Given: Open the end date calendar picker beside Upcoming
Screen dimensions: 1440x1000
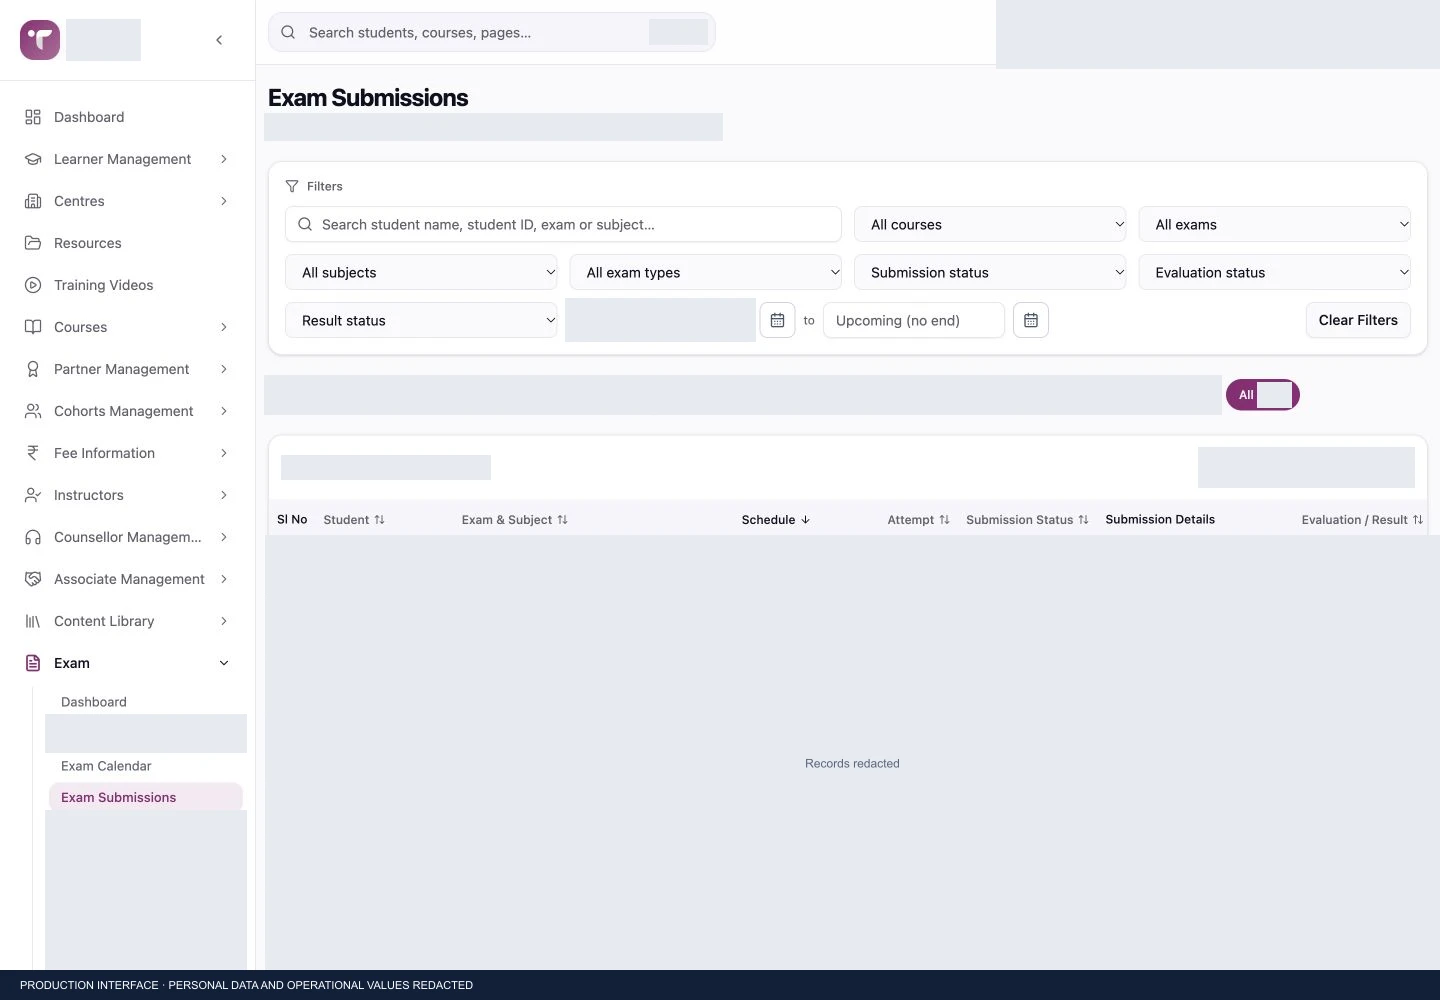Looking at the screenshot, I should coord(1031,320).
